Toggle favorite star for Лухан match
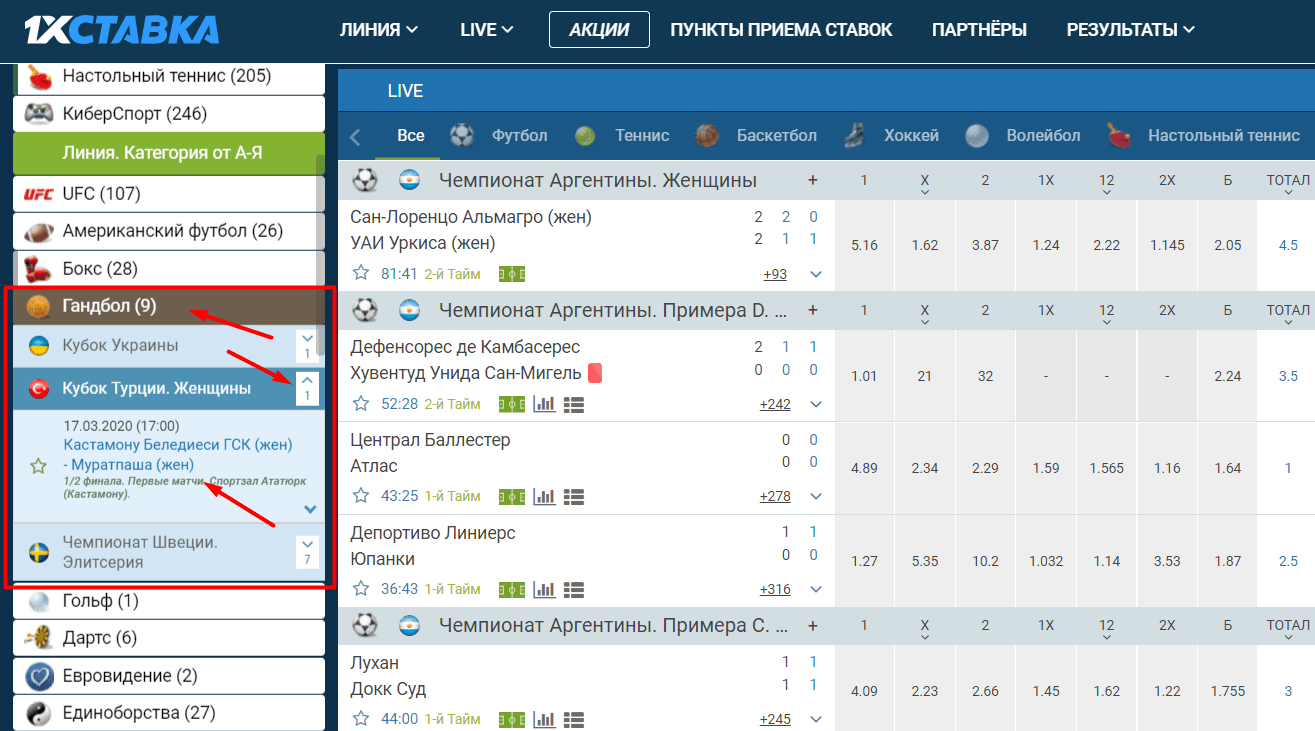The width and height of the screenshot is (1315, 731). (x=361, y=718)
